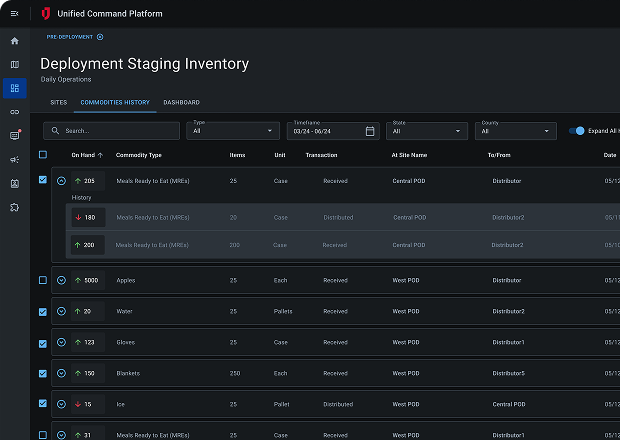Open the County filter dropdown
Screen dimensions: 620x440
click(516, 131)
